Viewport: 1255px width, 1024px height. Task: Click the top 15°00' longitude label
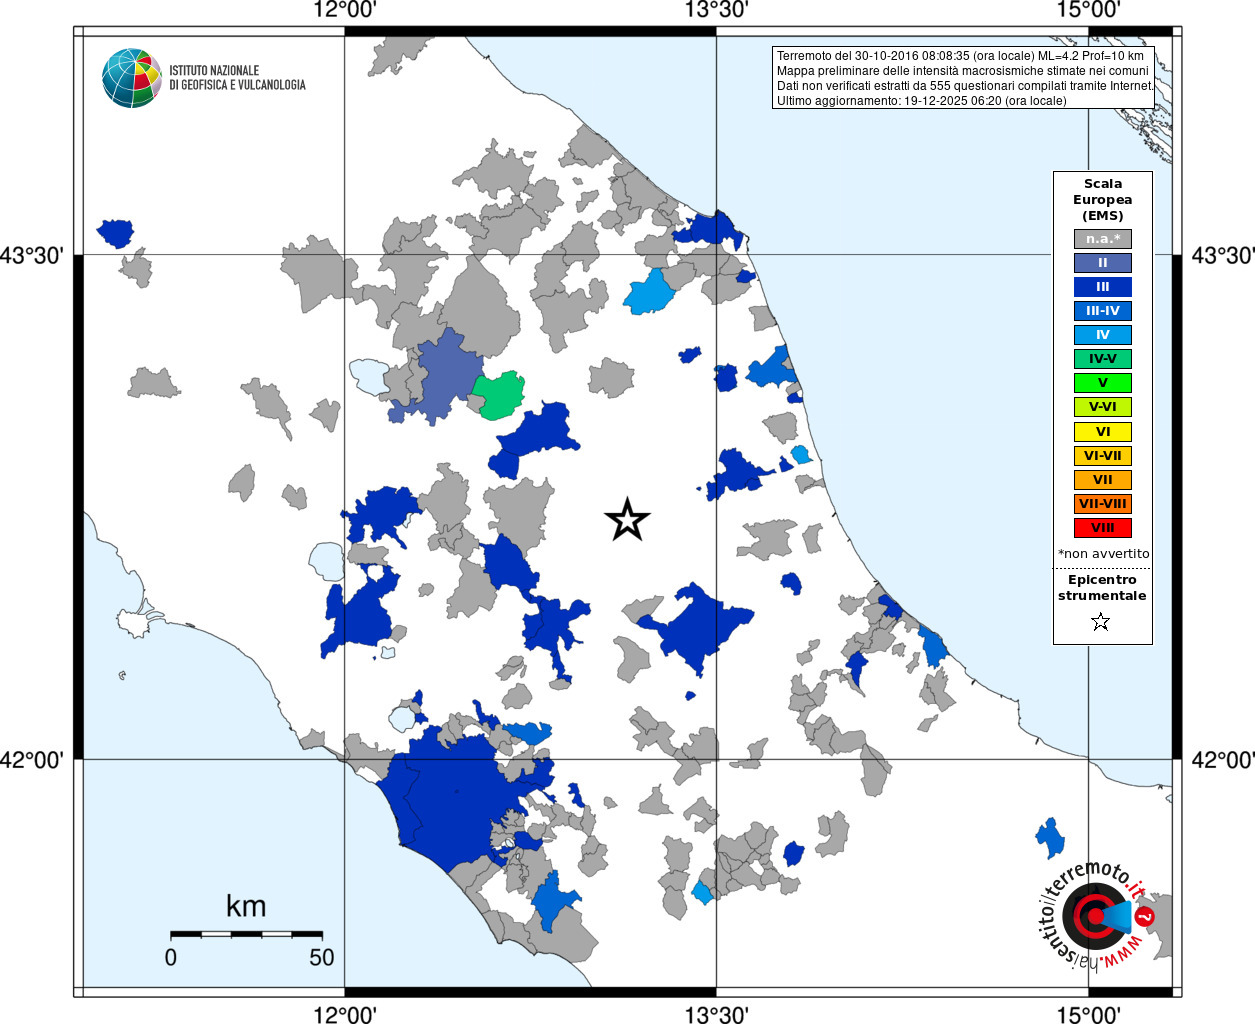pyautogui.click(x=1089, y=10)
